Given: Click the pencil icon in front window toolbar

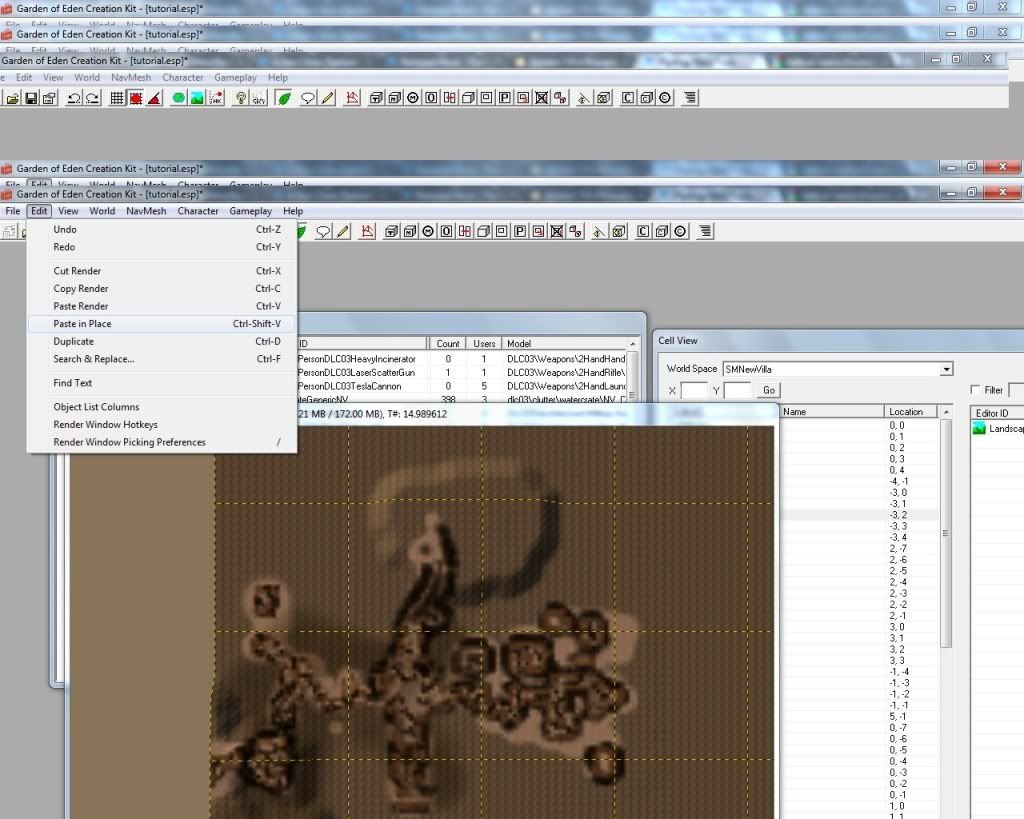Looking at the screenshot, I should tap(343, 231).
